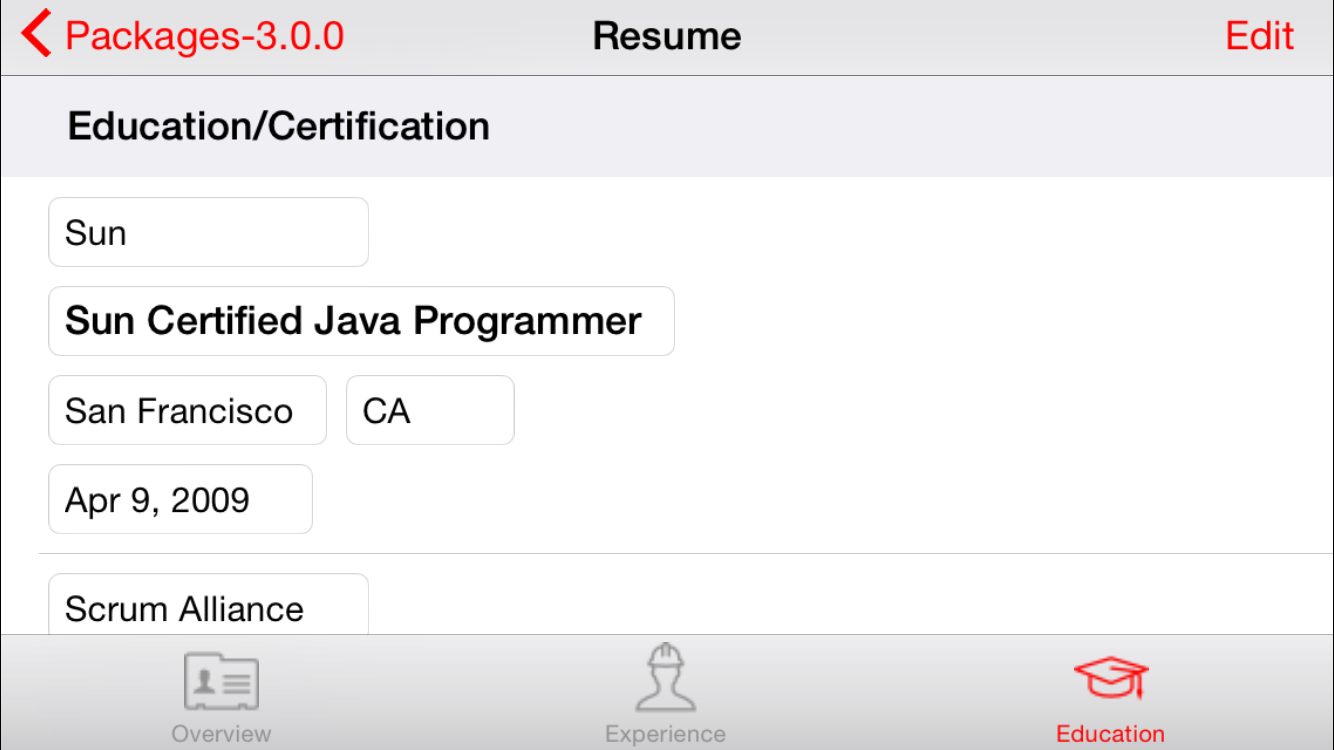Select the Experience hard-hat worker icon
The width and height of the screenshot is (1334, 750).
coord(666,678)
